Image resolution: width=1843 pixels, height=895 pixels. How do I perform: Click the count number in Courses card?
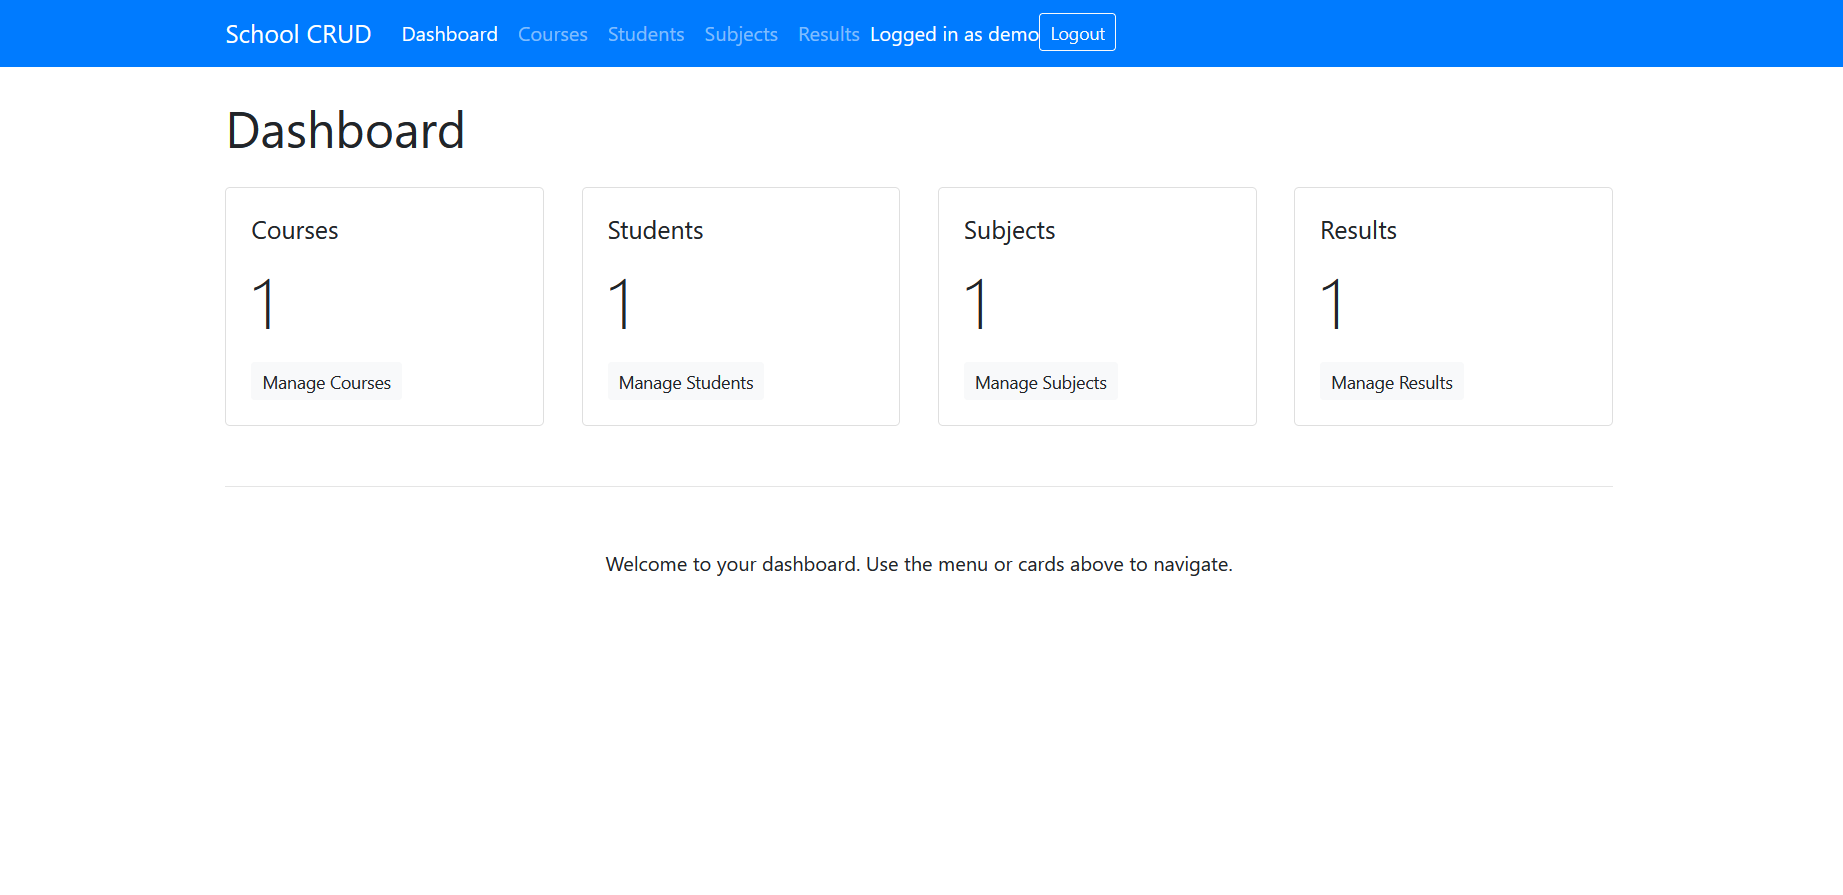coord(264,304)
